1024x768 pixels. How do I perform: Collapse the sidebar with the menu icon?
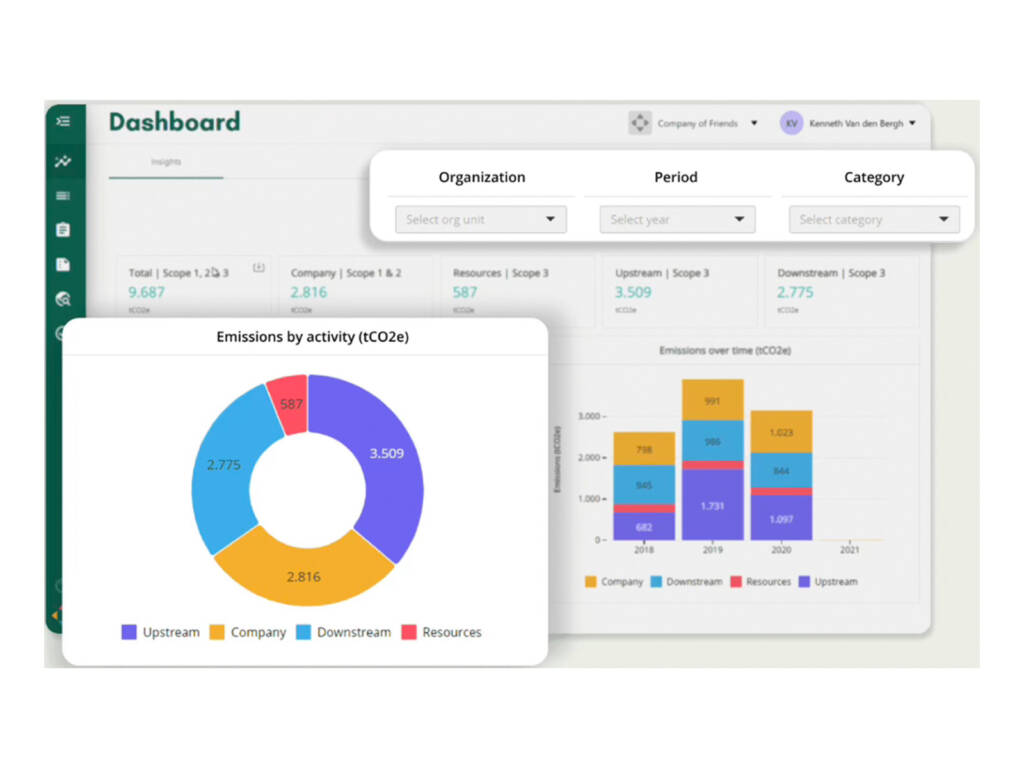pos(63,121)
